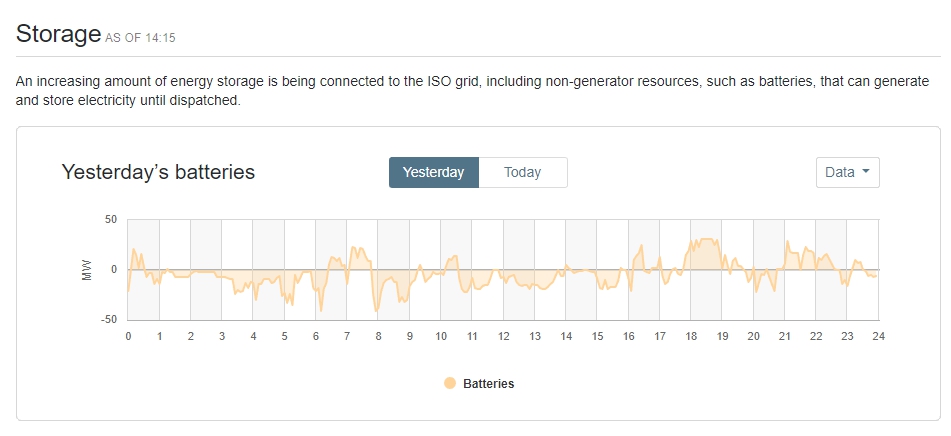This screenshot has height=436, width=951.
Task: Click the -50 label on y-axis
Action: pos(109,320)
